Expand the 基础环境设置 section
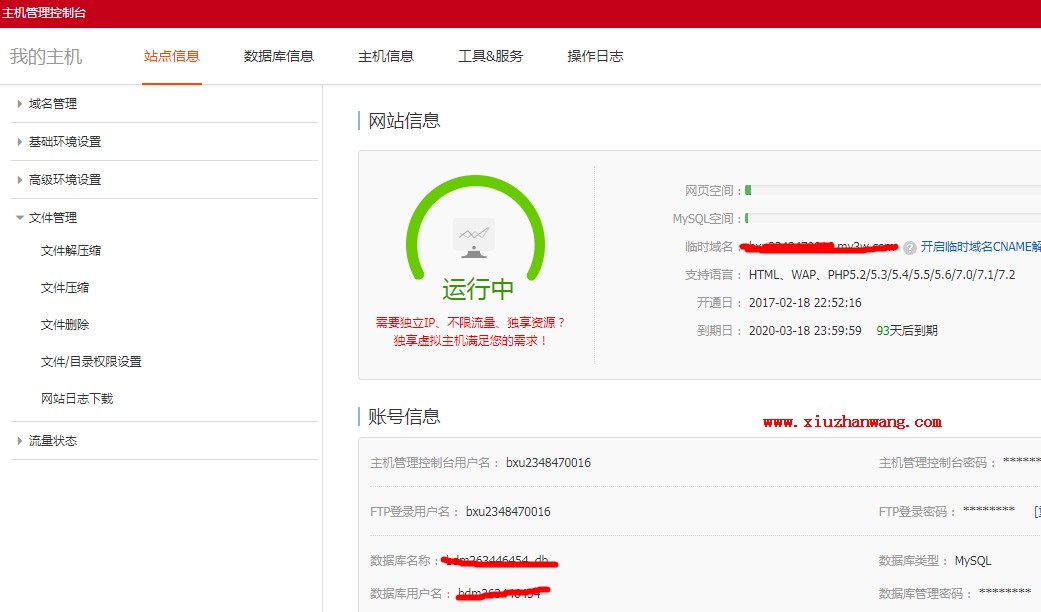 click(x=65, y=141)
